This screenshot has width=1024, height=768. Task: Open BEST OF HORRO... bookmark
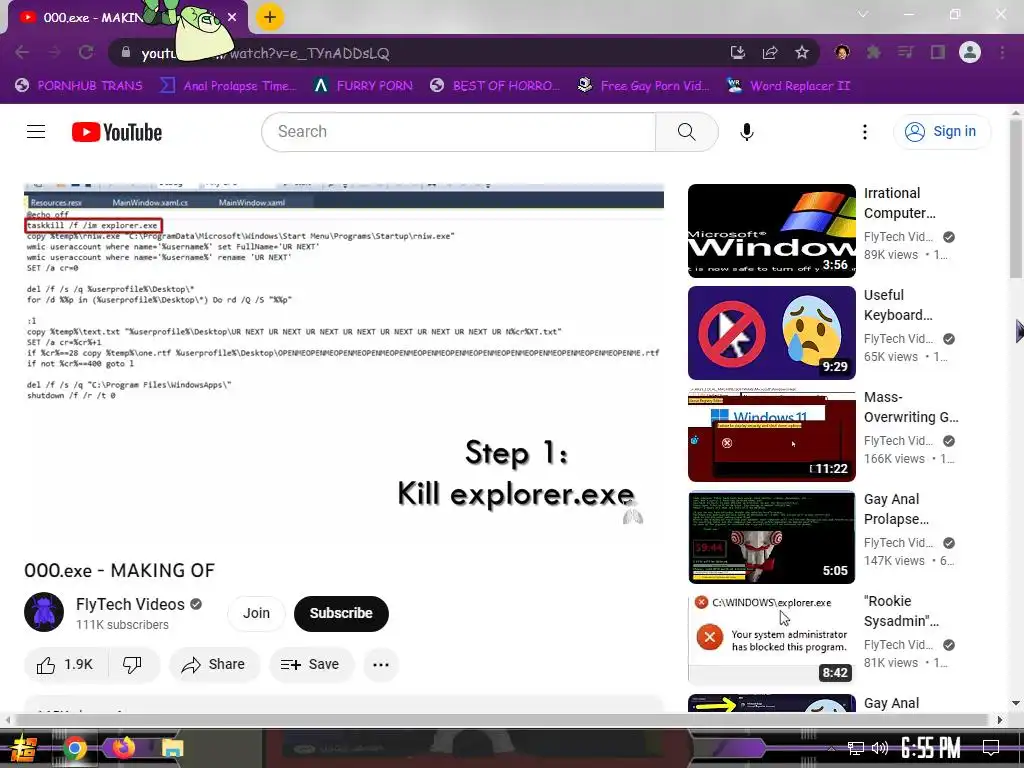[x=494, y=86]
